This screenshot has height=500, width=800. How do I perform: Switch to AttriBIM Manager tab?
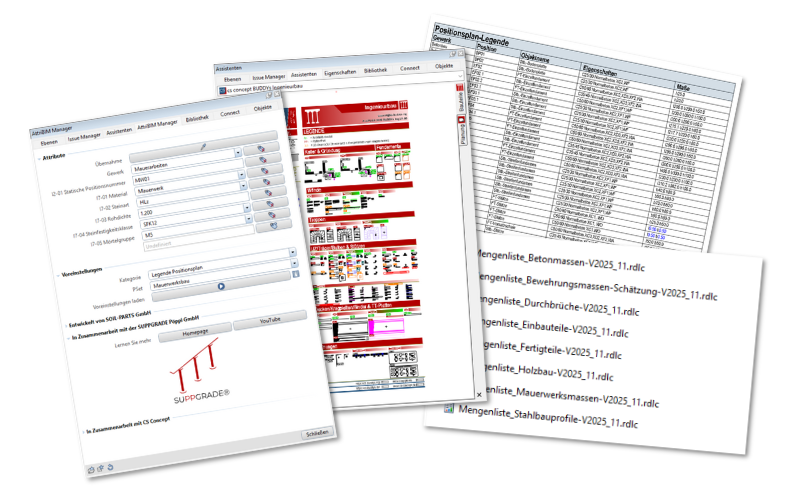157,123
